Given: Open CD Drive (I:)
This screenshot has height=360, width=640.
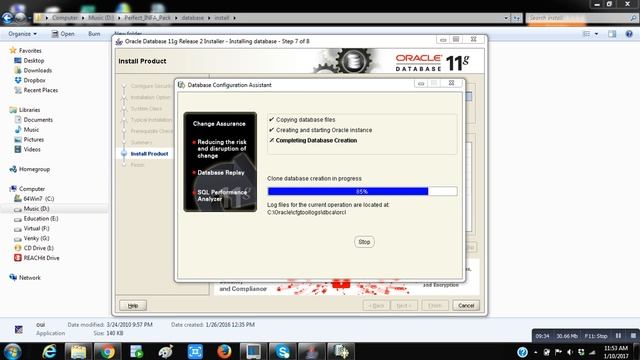Looking at the screenshot, I should tap(38, 248).
